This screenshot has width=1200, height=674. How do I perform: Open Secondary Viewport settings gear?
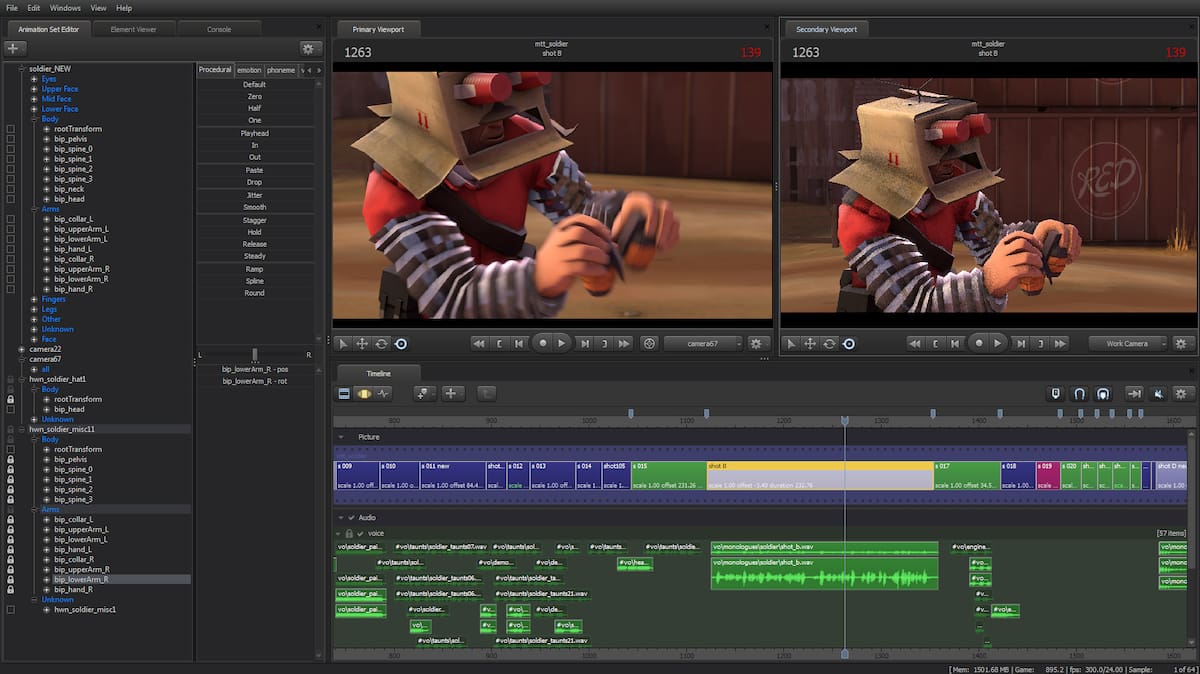(1181, 343)
